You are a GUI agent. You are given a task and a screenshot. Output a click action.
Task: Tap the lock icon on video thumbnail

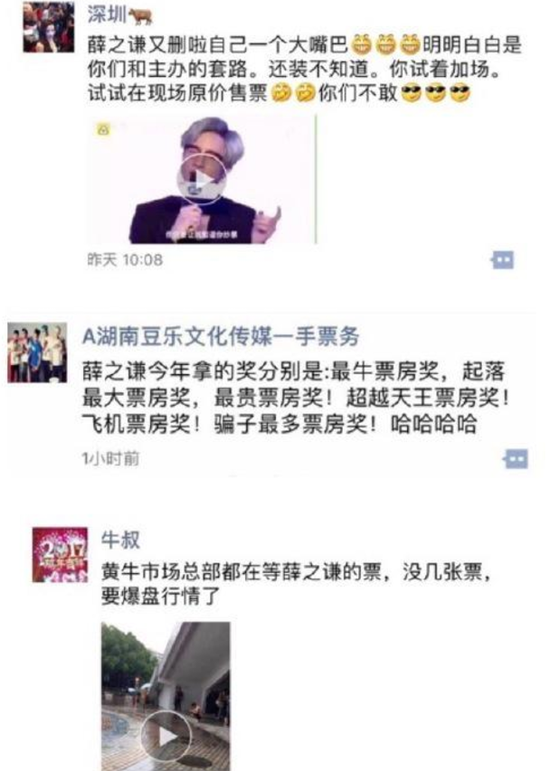pos(103,130)
